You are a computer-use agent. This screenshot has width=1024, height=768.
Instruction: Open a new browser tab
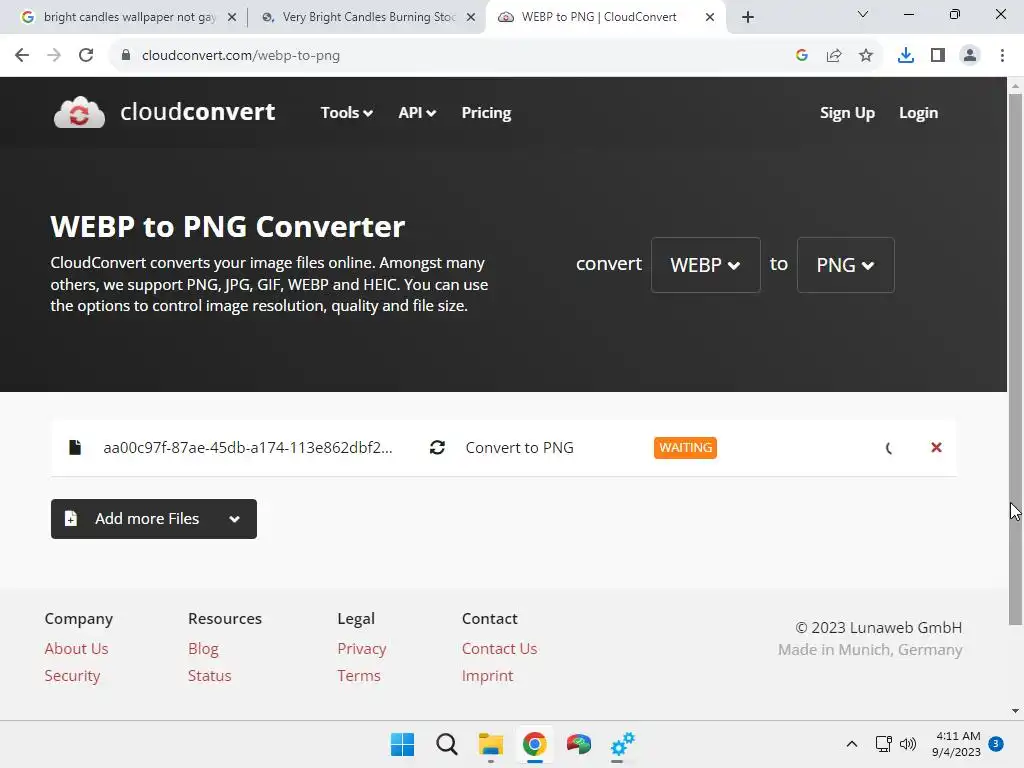click(x=748, y=18)
